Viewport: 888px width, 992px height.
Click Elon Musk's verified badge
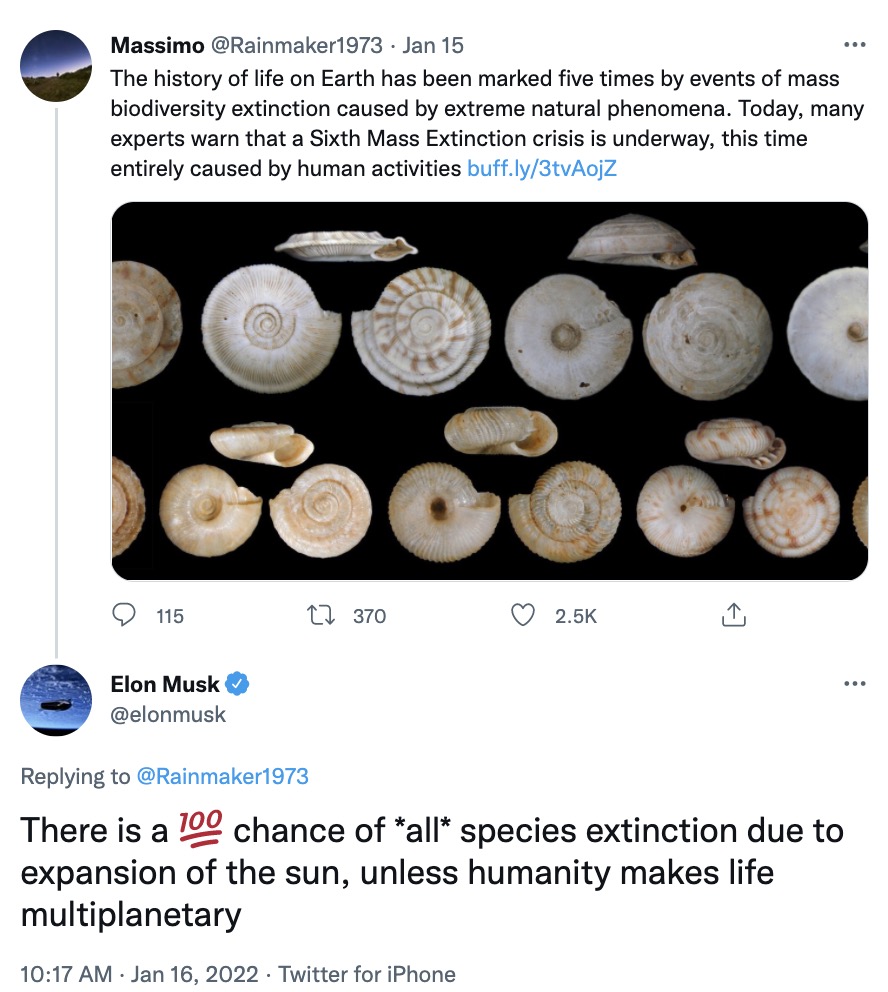tap(237, 684)
